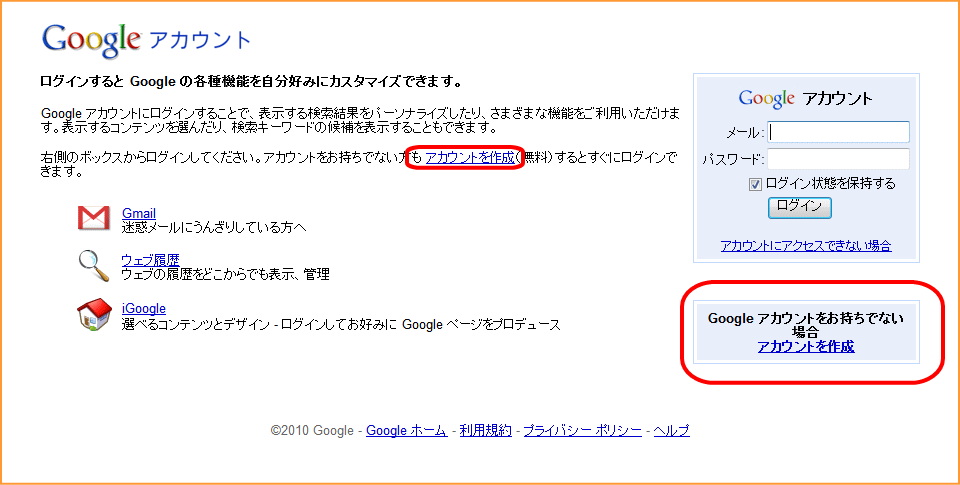Focus the メール input field
The width and height of the screenshot is (960, 485).
pyautogui.click(x=838, y=132)
